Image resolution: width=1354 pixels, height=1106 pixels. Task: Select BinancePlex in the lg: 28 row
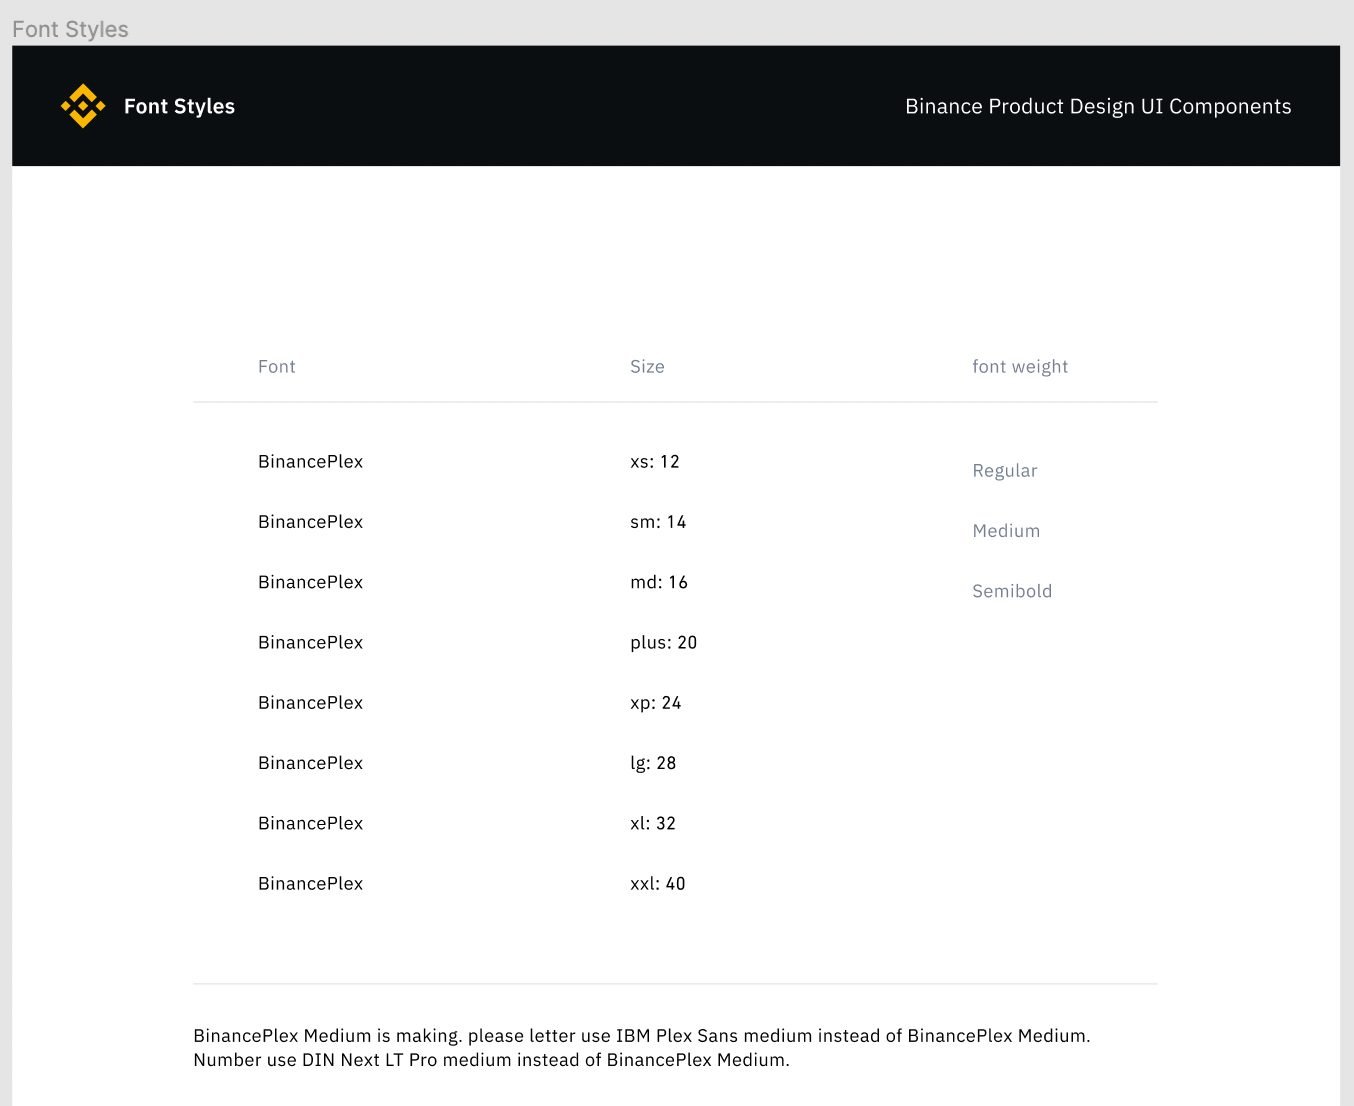310,762
